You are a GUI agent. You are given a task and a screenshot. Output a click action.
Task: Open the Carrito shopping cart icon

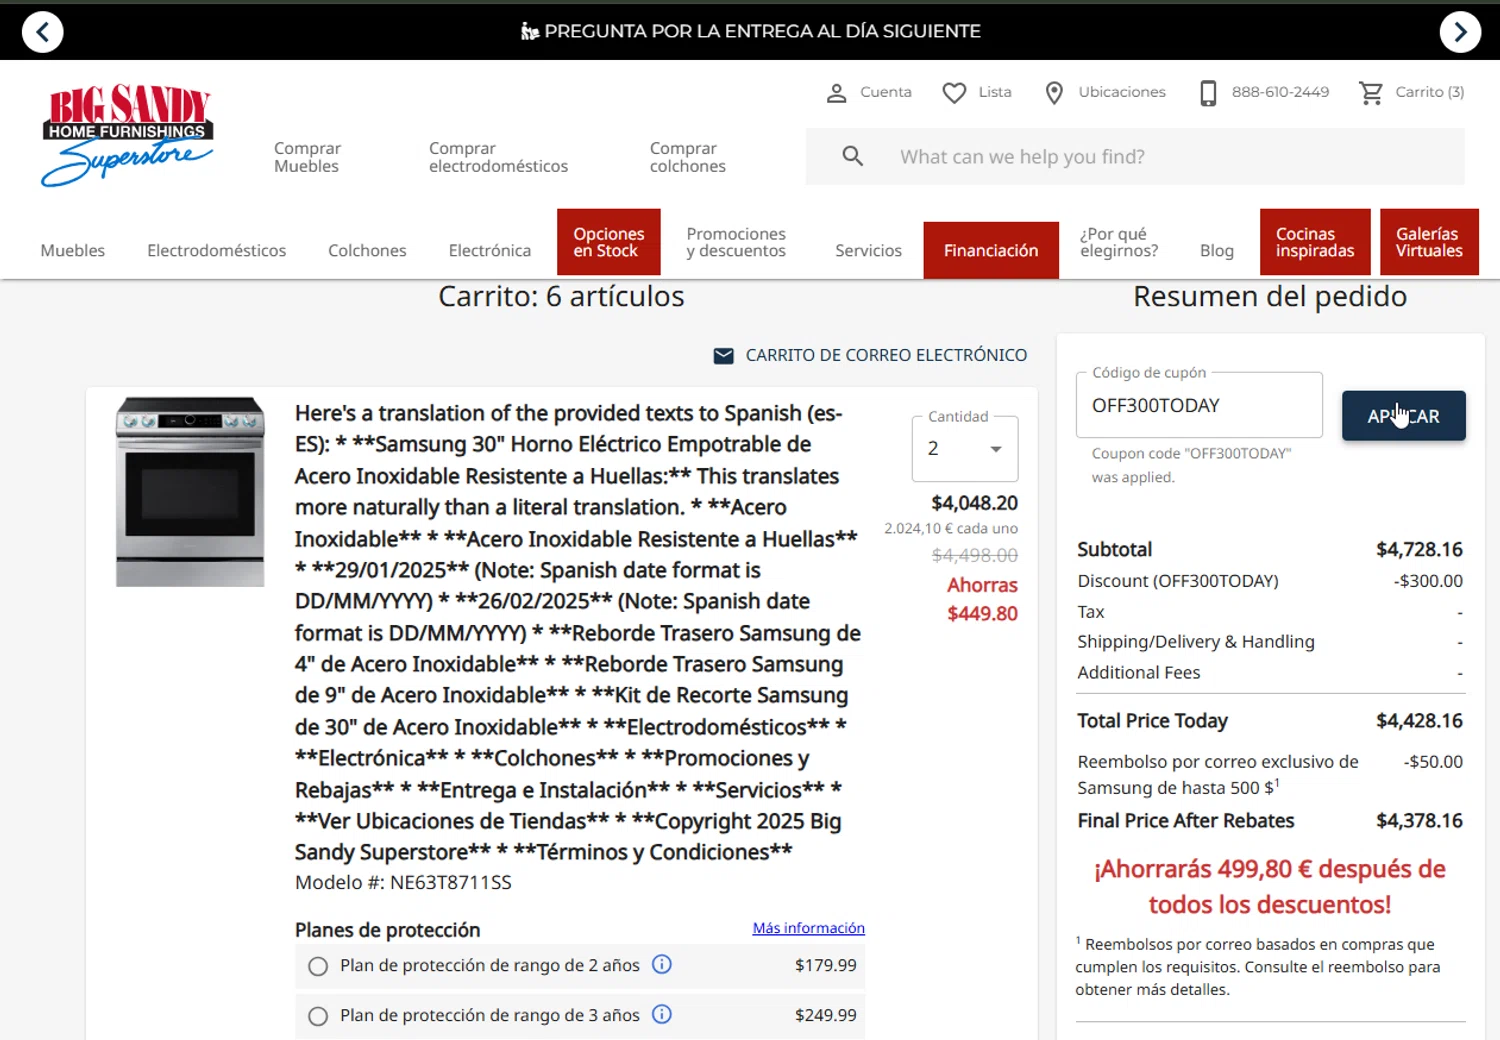pos(1371,93)
